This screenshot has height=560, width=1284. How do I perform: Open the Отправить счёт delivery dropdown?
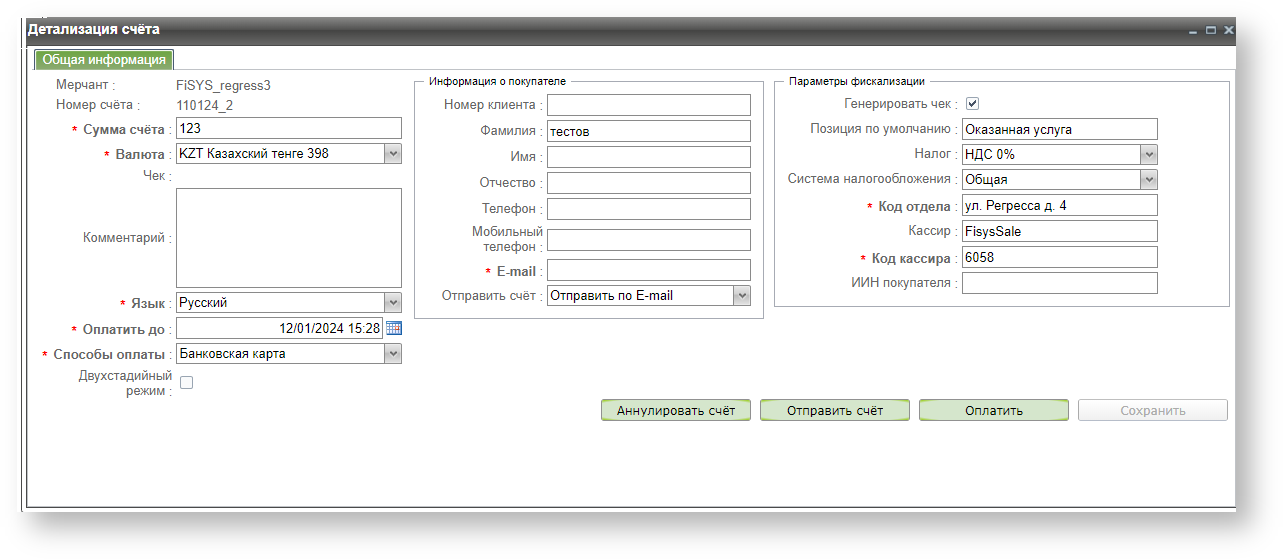tap(741, 295)
